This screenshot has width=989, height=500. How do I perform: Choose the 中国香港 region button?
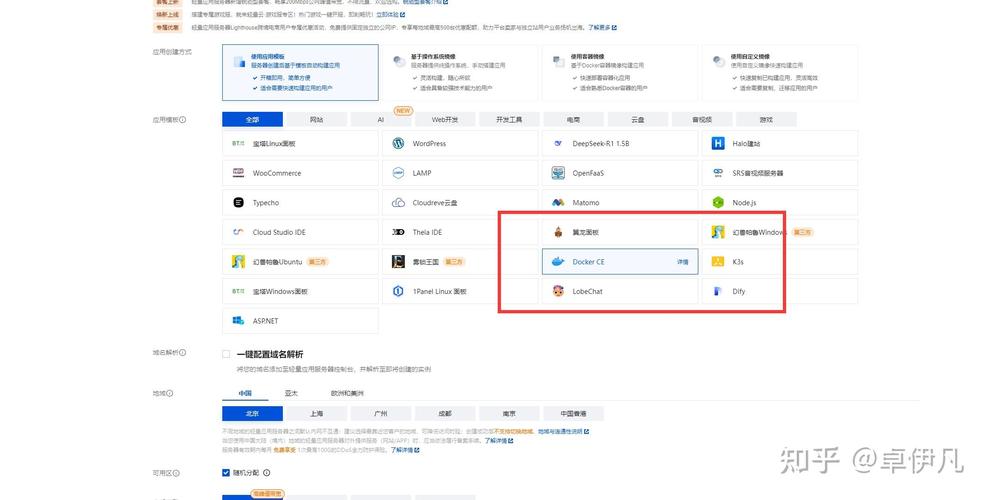point(574,414)
